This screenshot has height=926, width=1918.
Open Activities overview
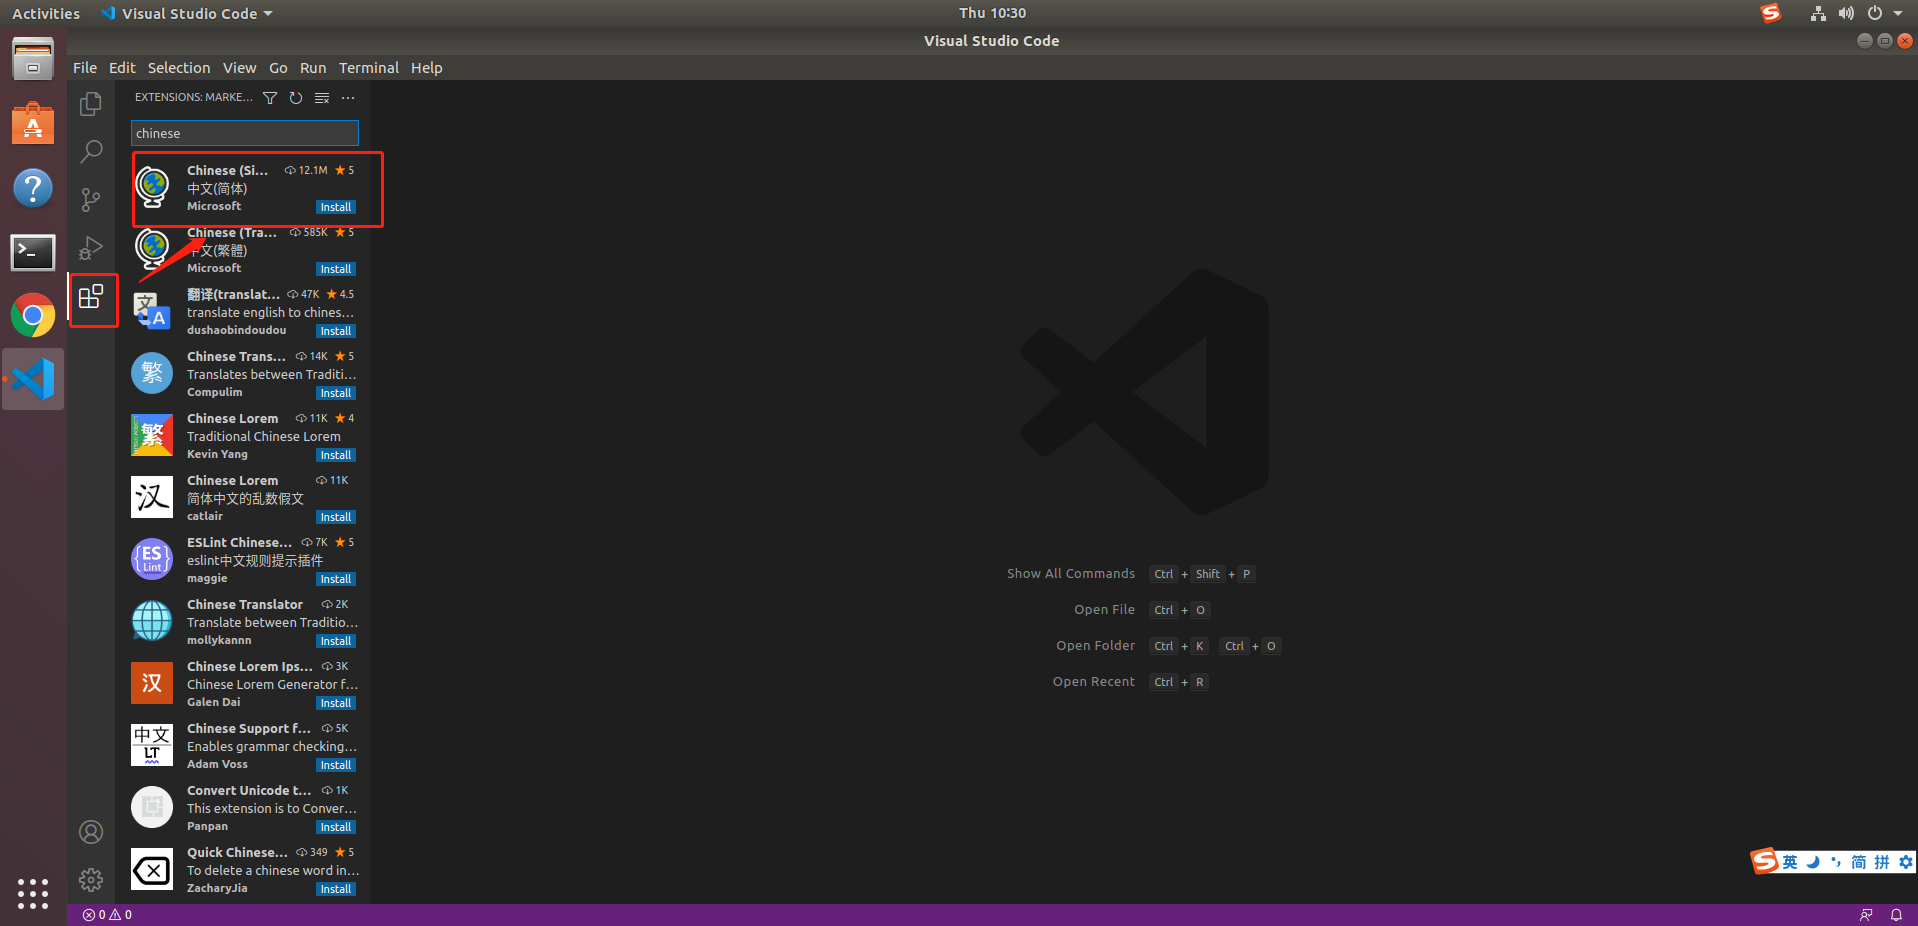pos(46,13)
